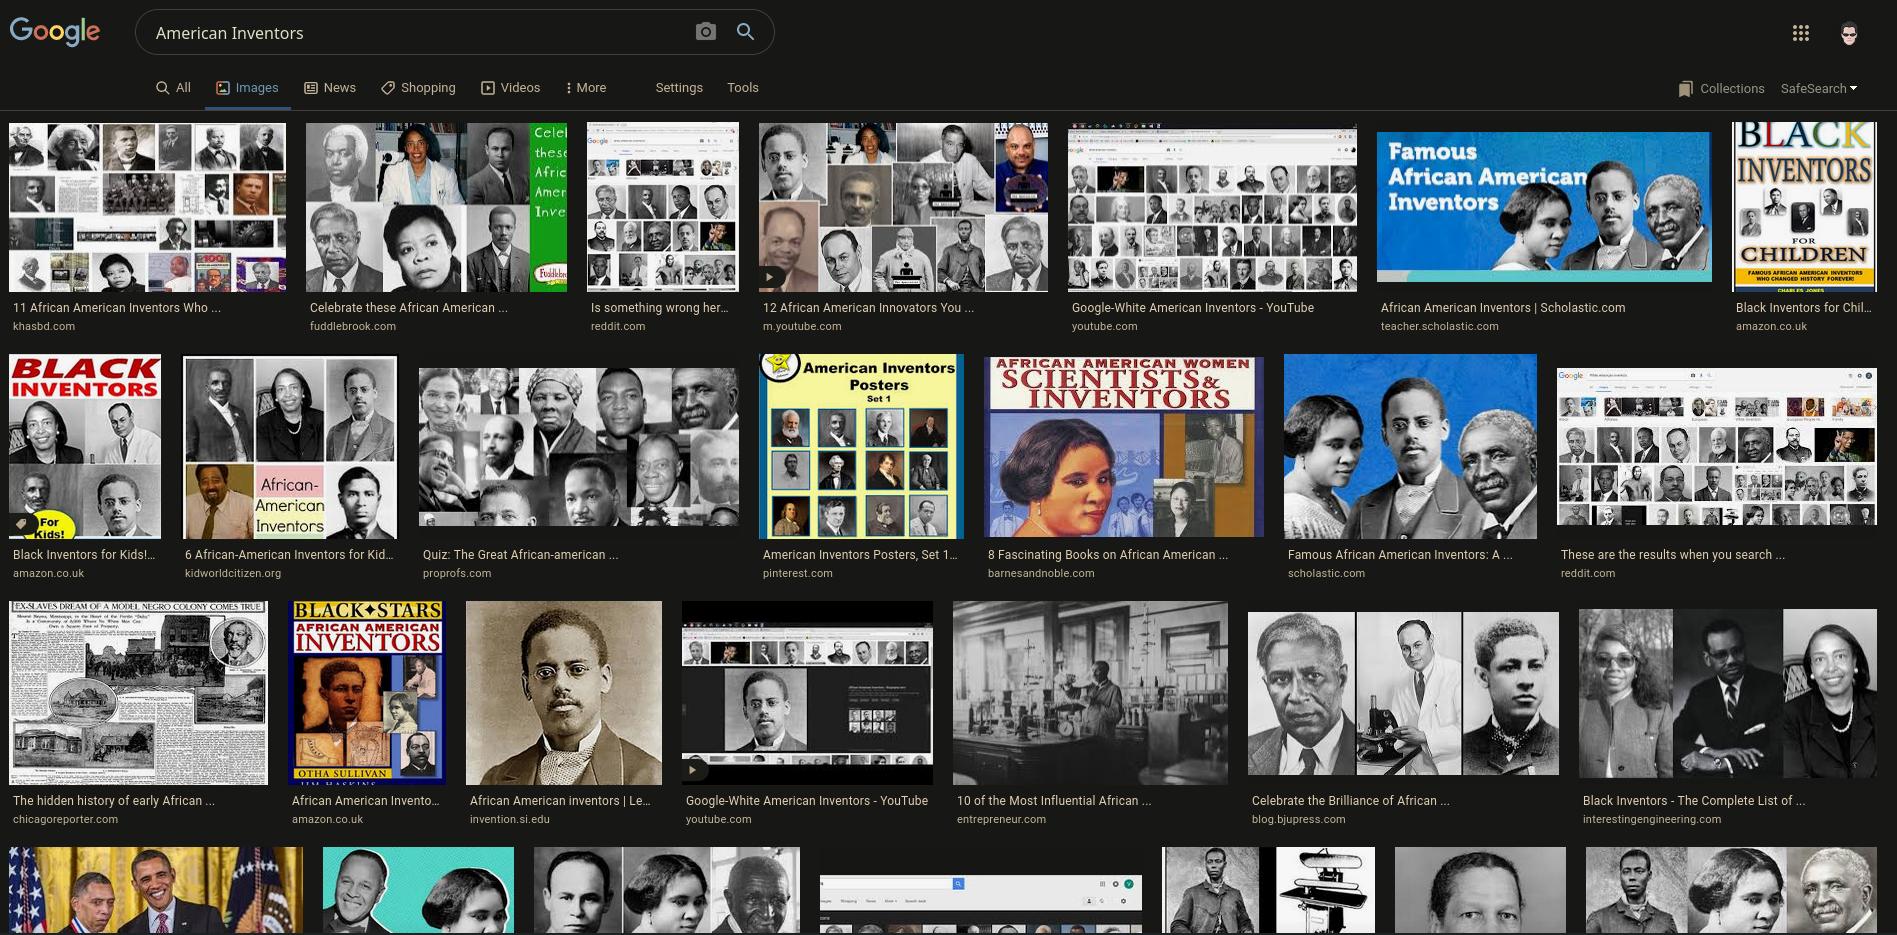
Task: Click the '12 African American Innovators You ...' title
Action: tap(868, 308)
